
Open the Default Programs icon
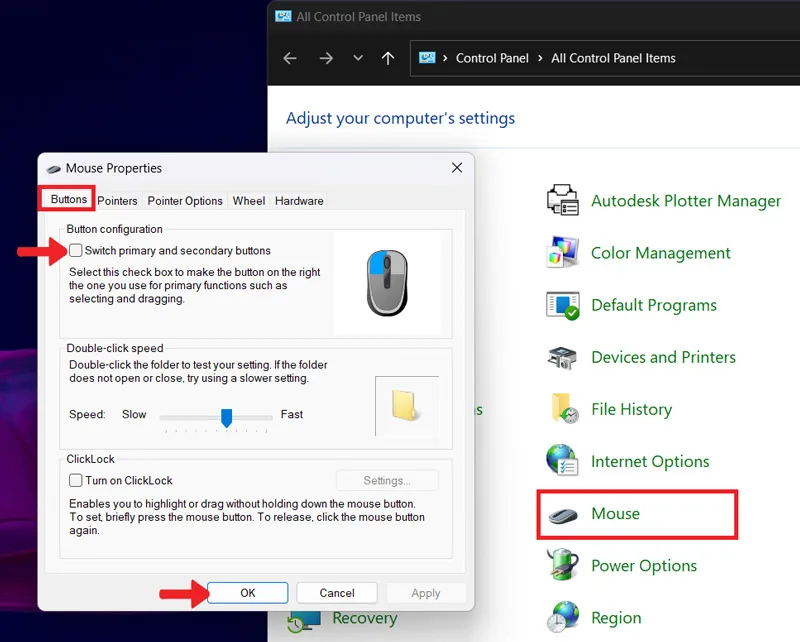click(562, 305)
